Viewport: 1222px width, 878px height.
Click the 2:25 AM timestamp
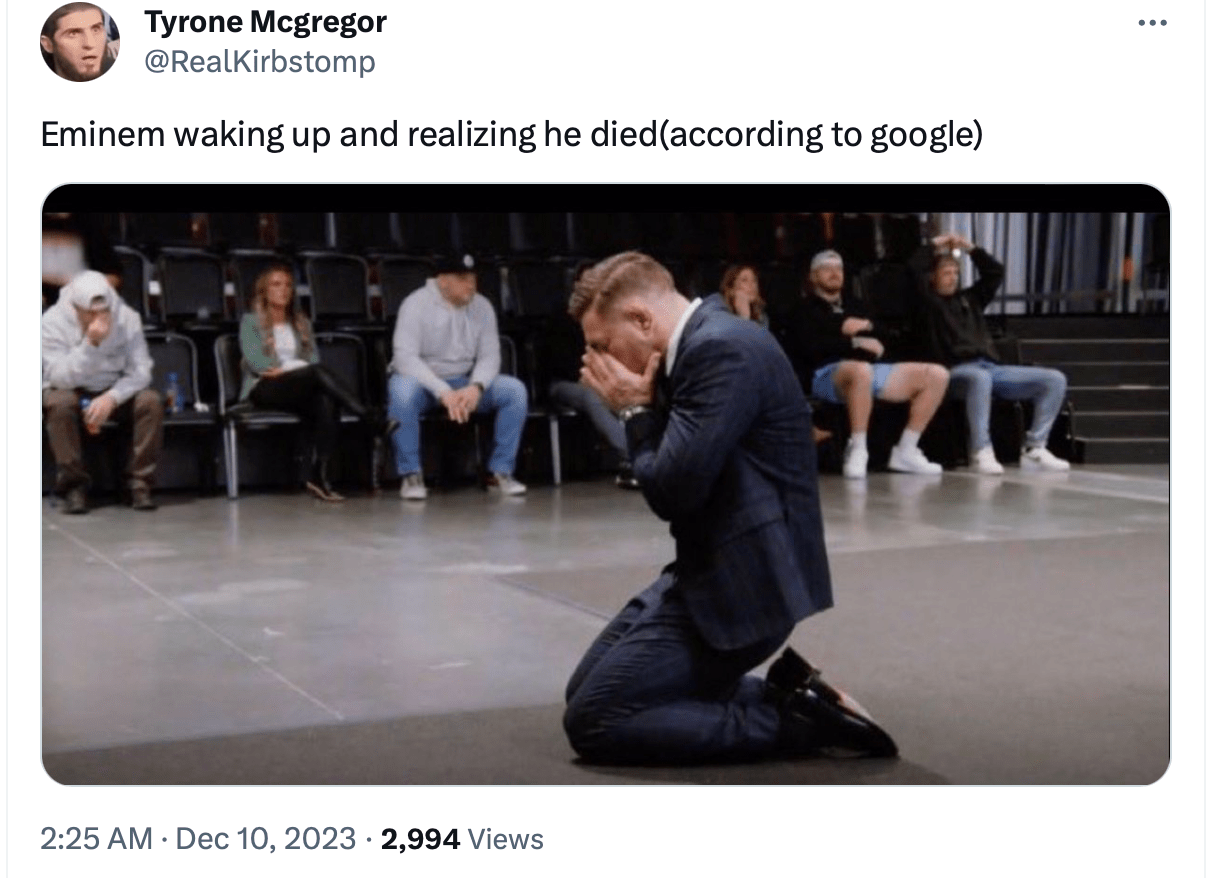click(x=97, y=838)
